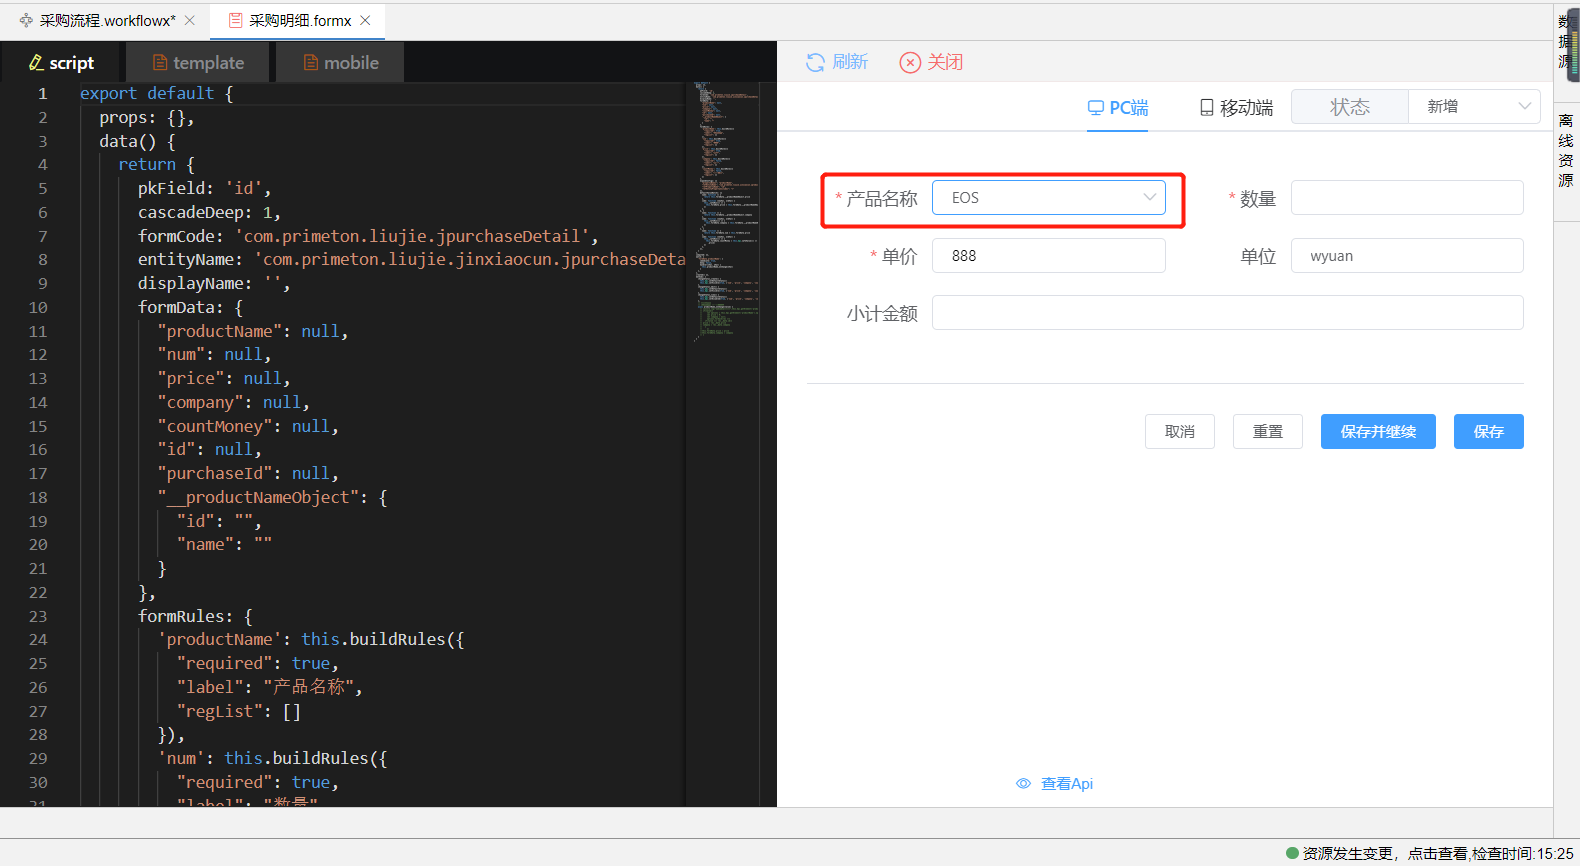Open the 状态 dropdown showing 新增
1580x866 pixels.
pos(1473,107)
